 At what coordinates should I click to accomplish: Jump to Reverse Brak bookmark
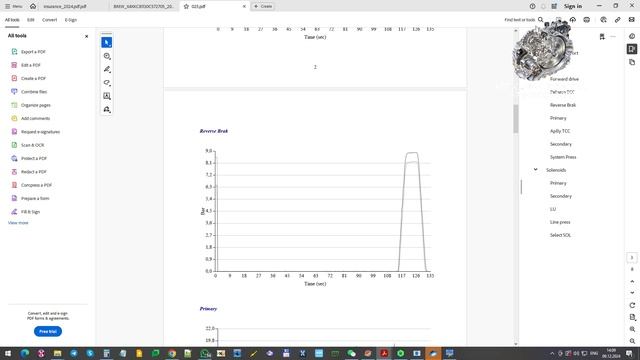coord(563,105)
